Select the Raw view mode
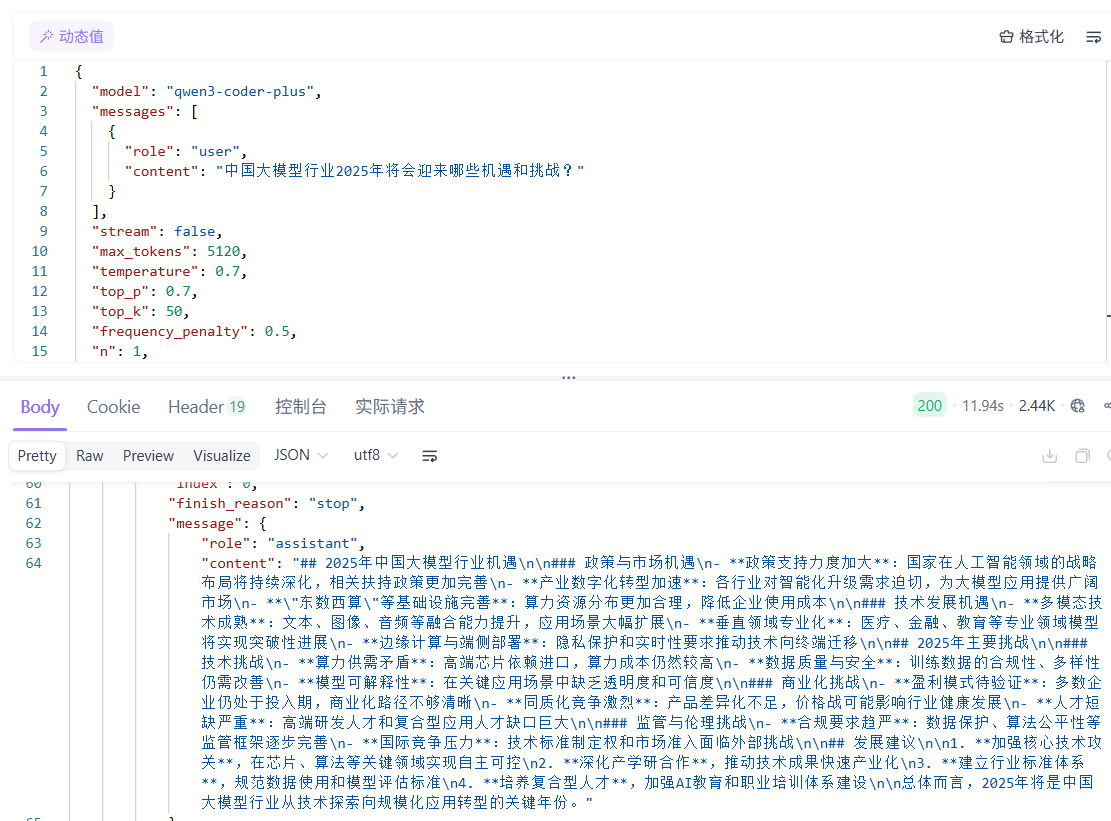The width and height of the screenshot is (1111, 821). (90, 456)
